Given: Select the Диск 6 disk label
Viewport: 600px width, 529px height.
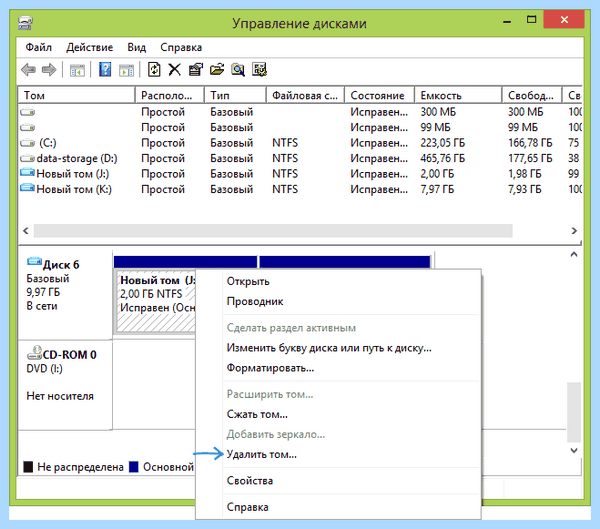Looking at the screenshot, I should pos(61,264).
